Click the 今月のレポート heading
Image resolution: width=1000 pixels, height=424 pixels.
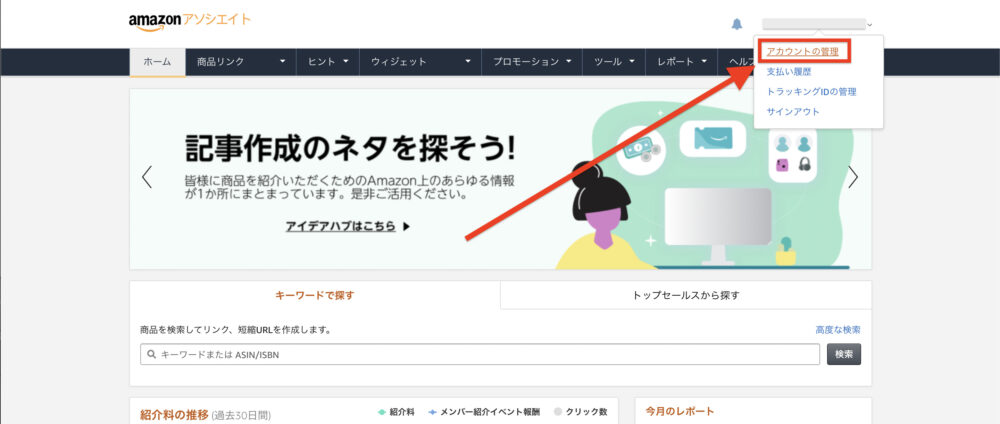point(680,412)
